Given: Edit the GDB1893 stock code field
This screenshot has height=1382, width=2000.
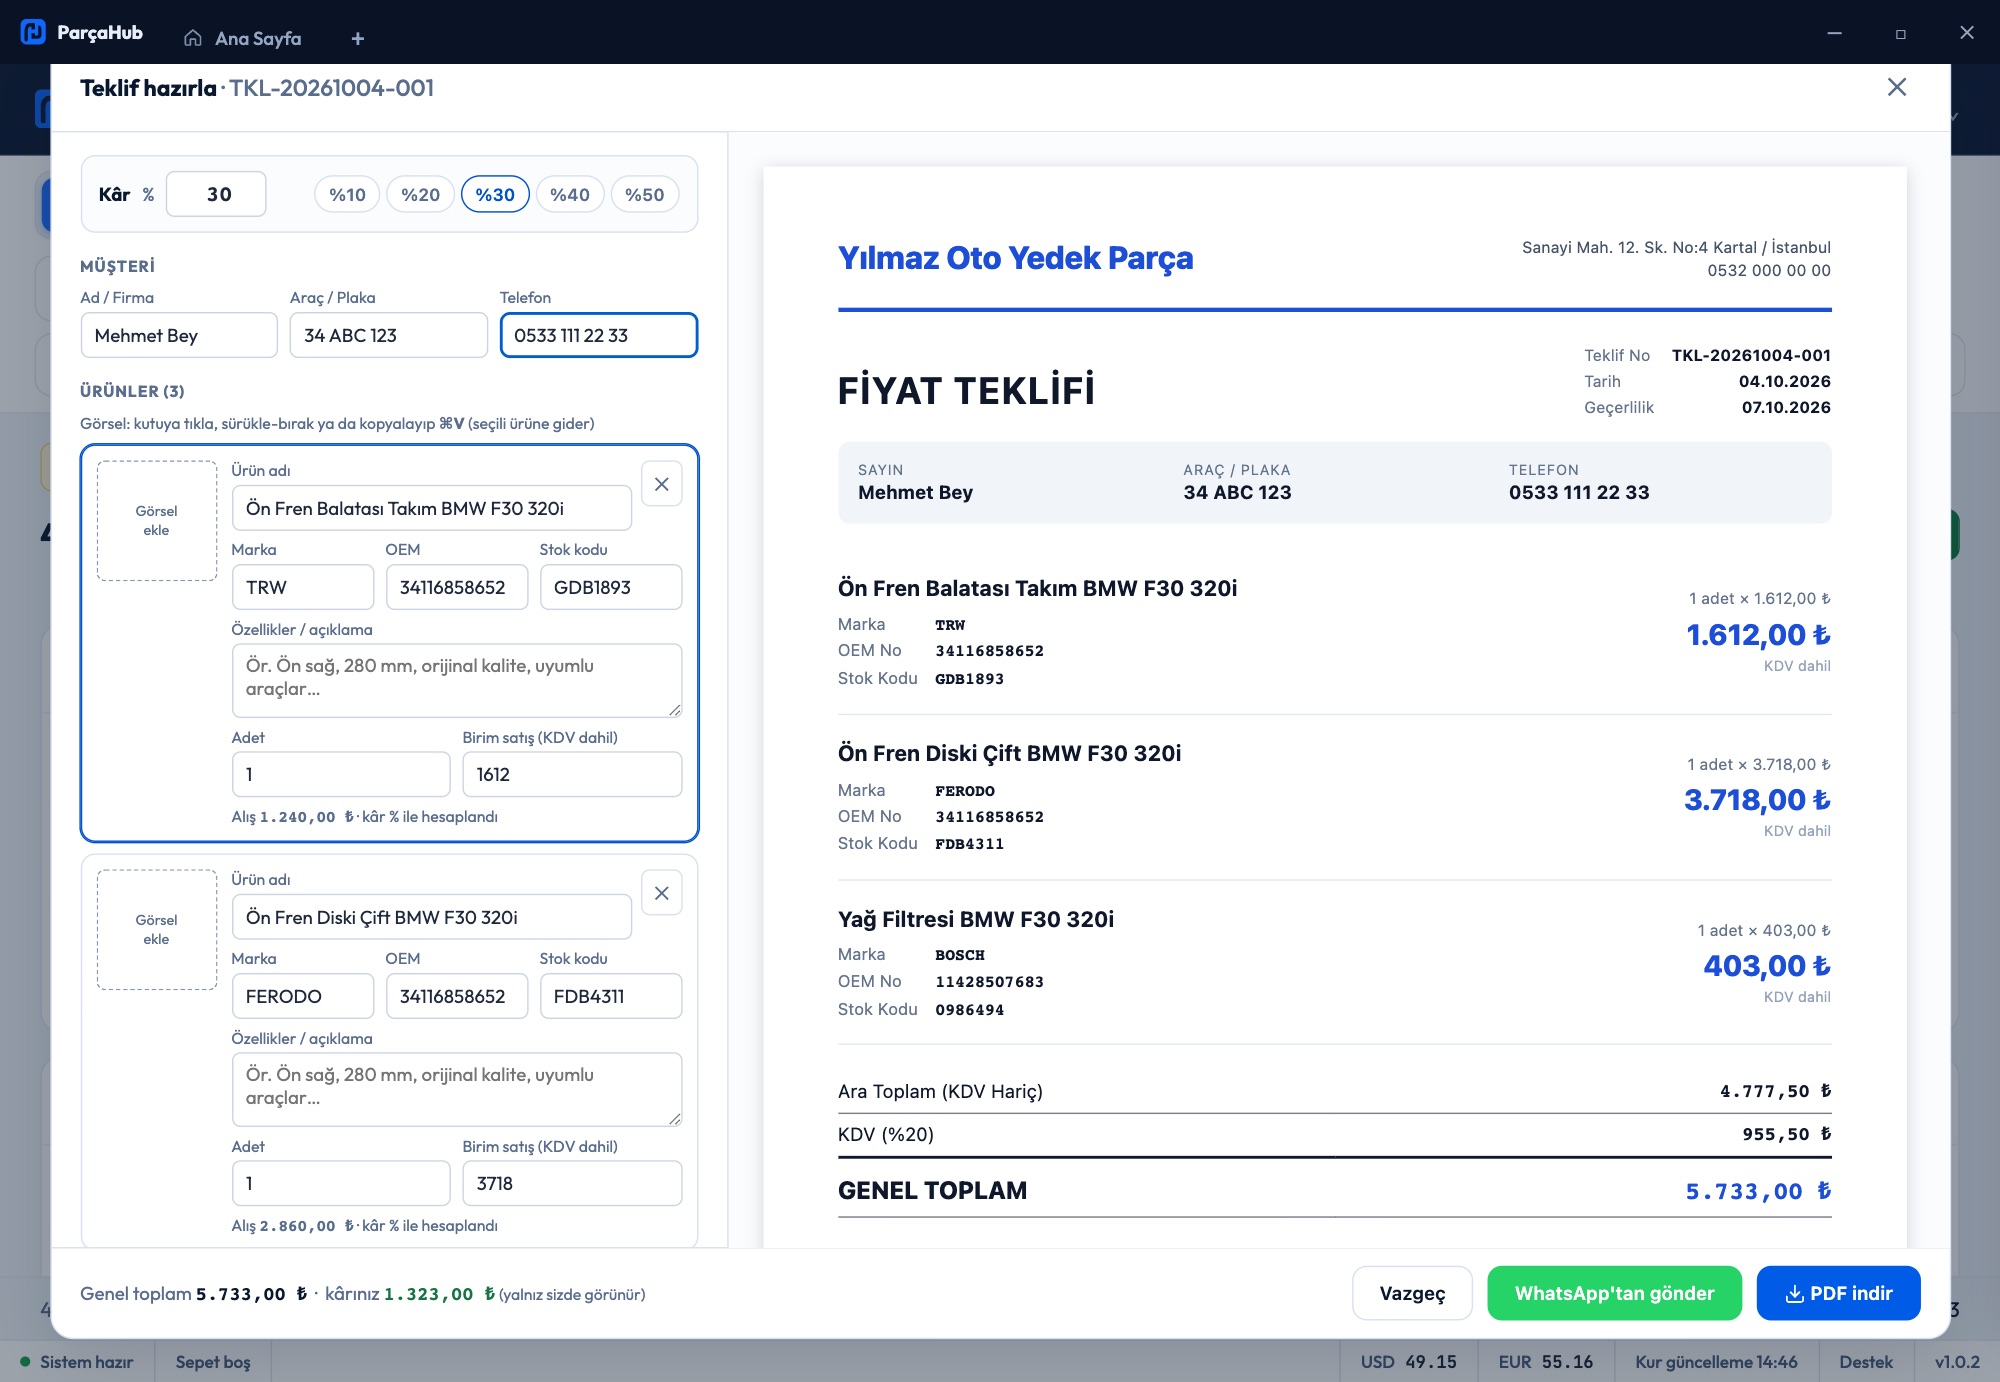Looking at the screenshot, I should [x=611, y=587].
